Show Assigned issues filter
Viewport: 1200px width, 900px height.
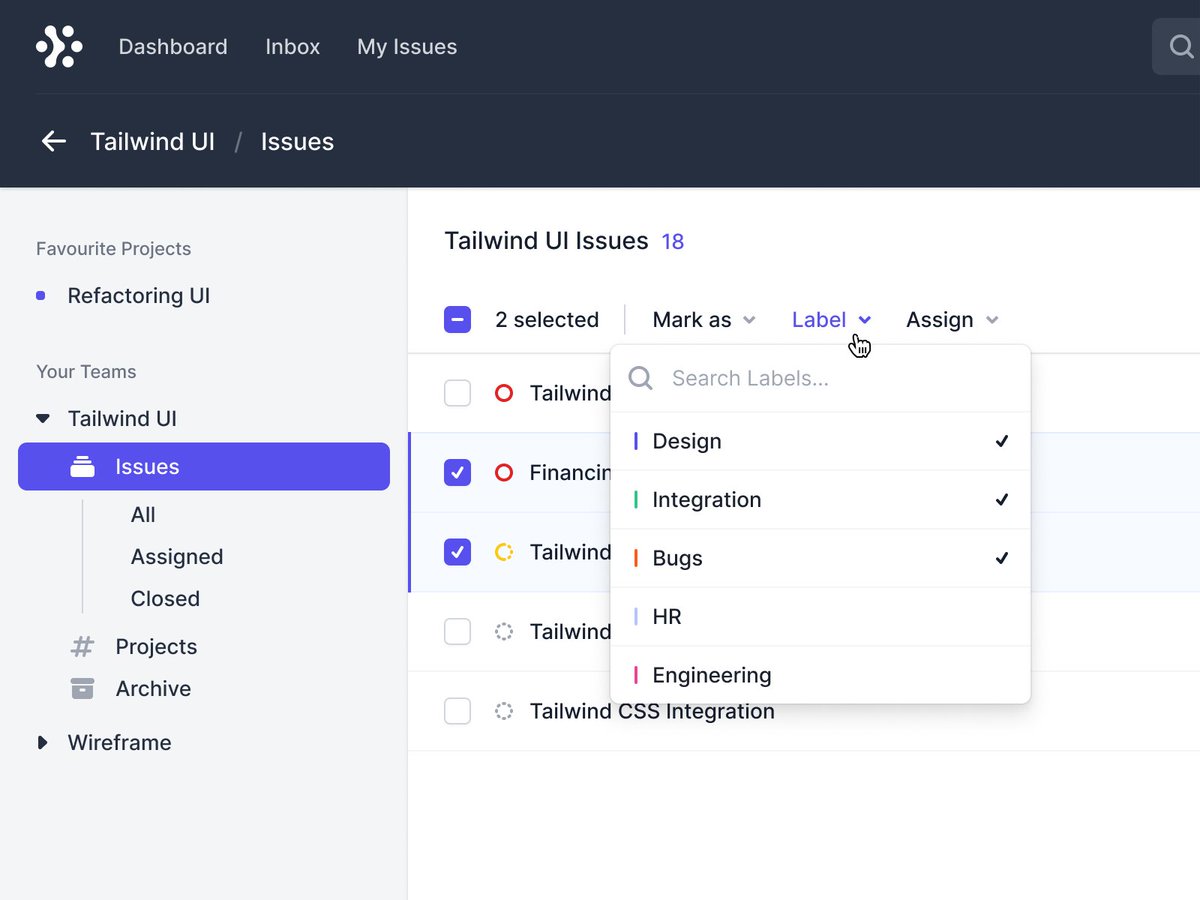point(177,556)
